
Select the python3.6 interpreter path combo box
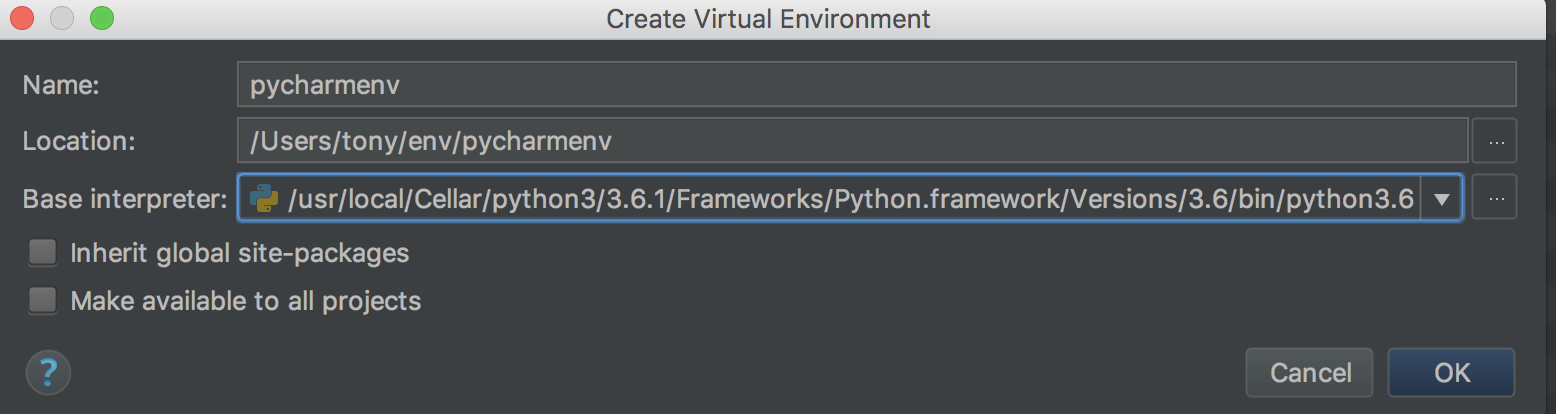click(x=850, y=199)
